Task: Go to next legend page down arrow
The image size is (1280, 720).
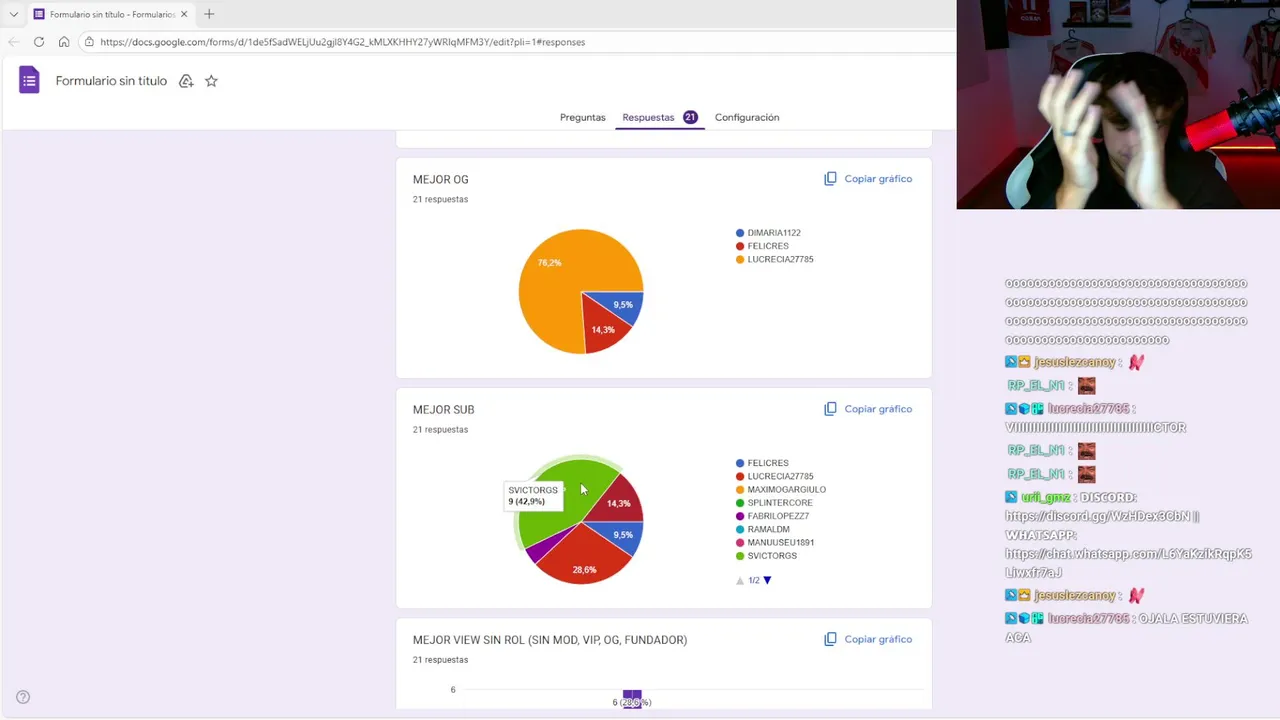Action: point(767,580)
